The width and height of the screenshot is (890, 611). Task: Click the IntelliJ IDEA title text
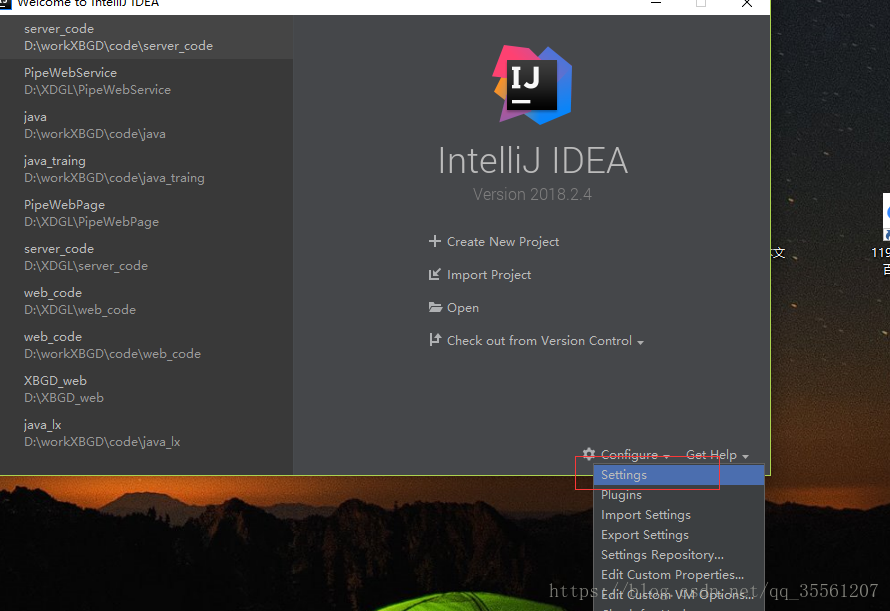[x=532, y=161]
